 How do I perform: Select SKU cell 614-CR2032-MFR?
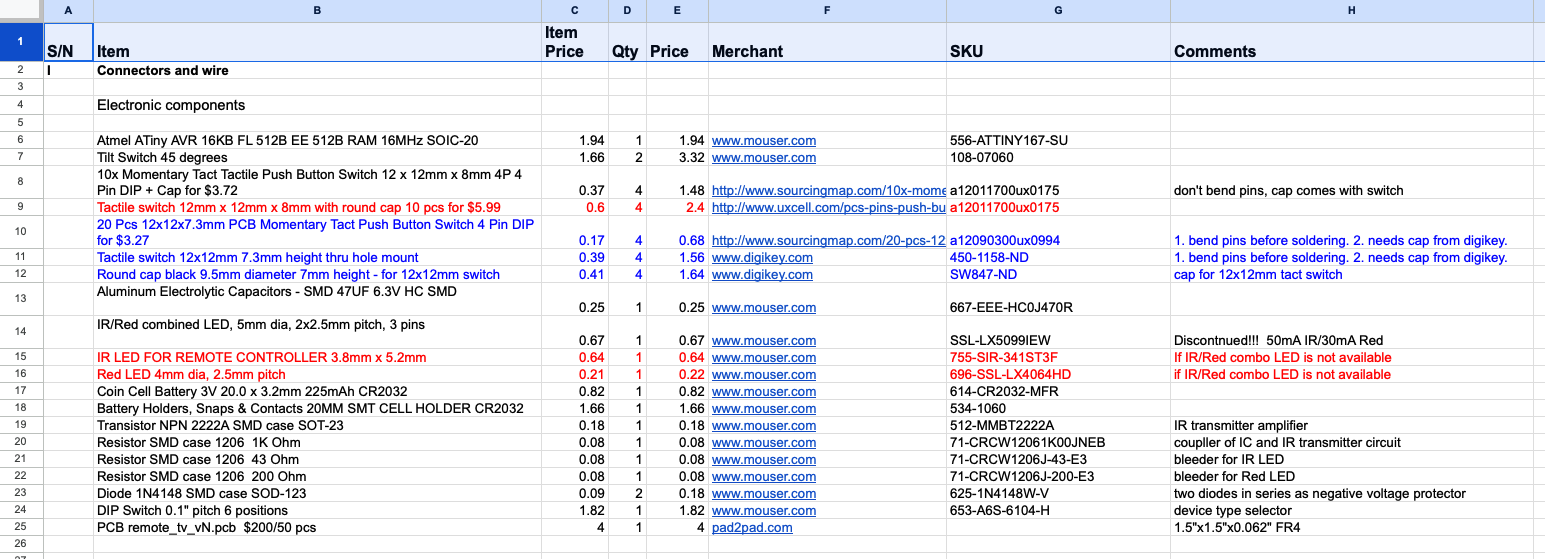coord(1058,392)
